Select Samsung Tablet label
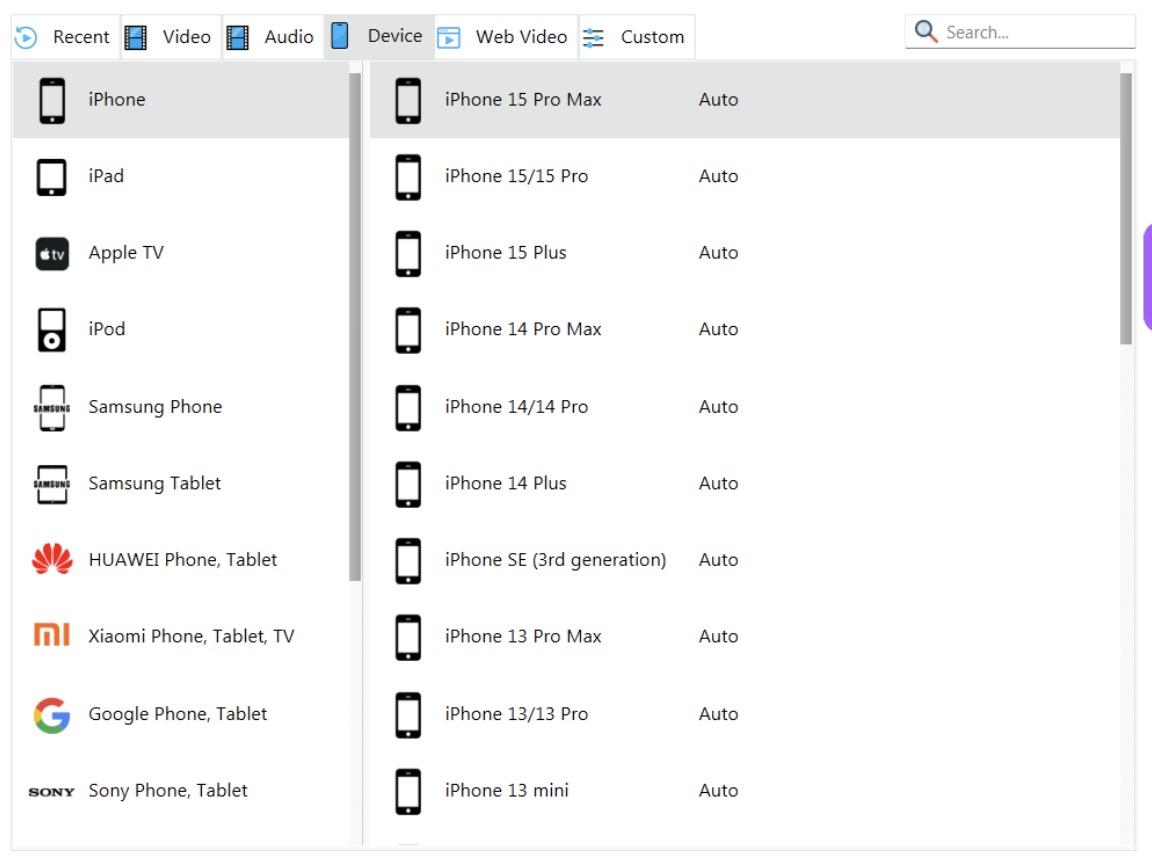Screen dimensions: 1152x858 (154, 483)
